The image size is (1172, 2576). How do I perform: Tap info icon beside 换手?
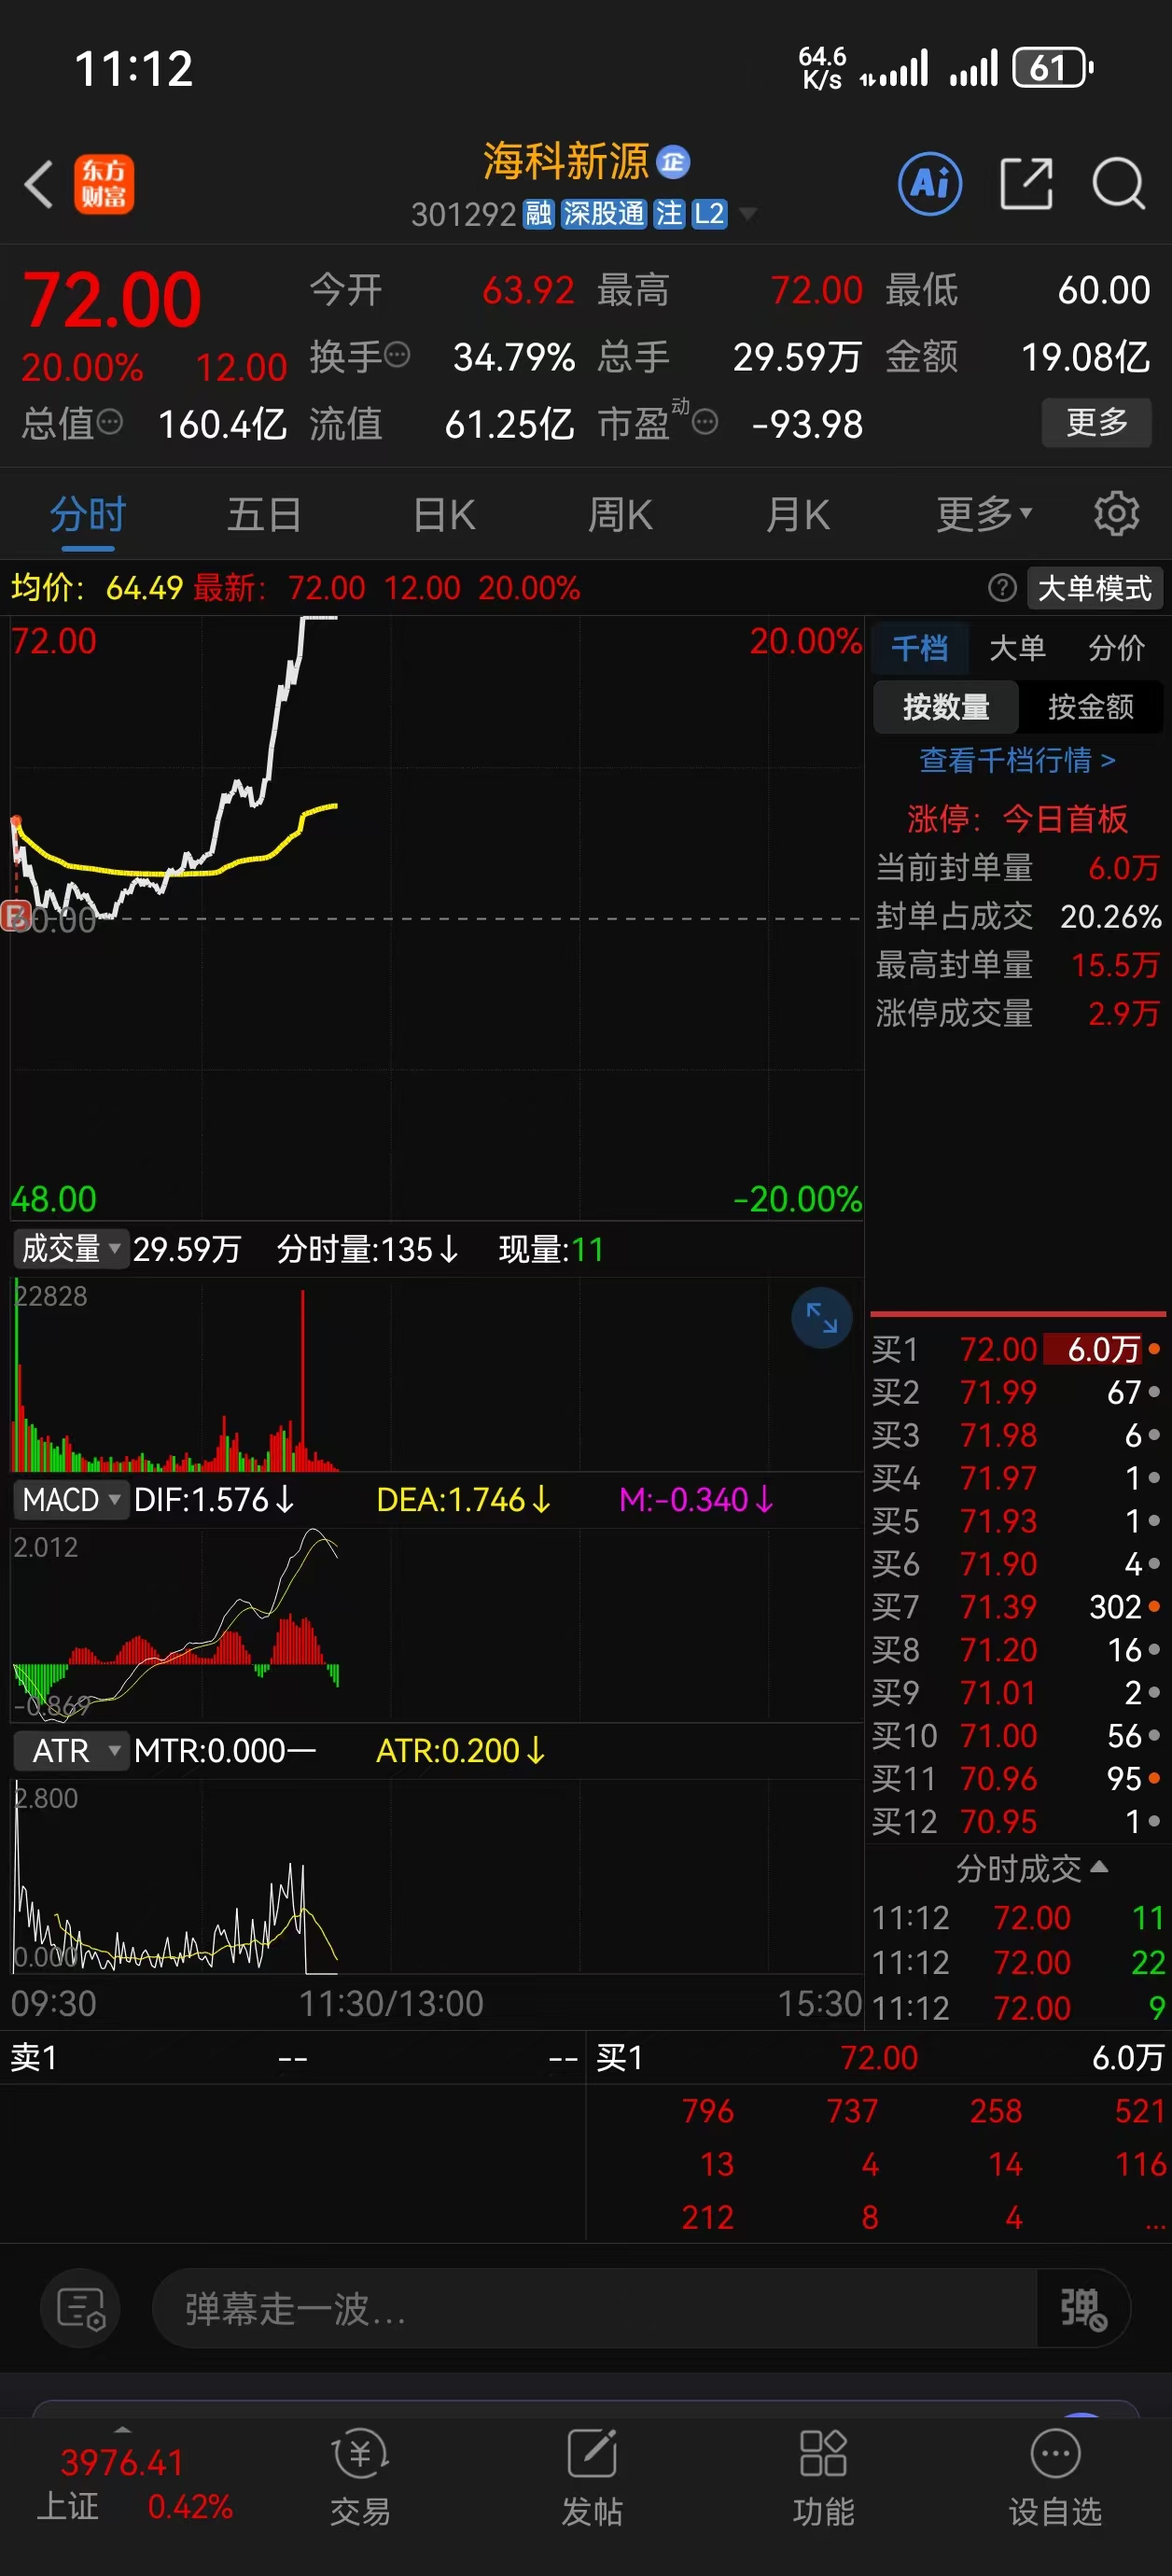(397, 355)
